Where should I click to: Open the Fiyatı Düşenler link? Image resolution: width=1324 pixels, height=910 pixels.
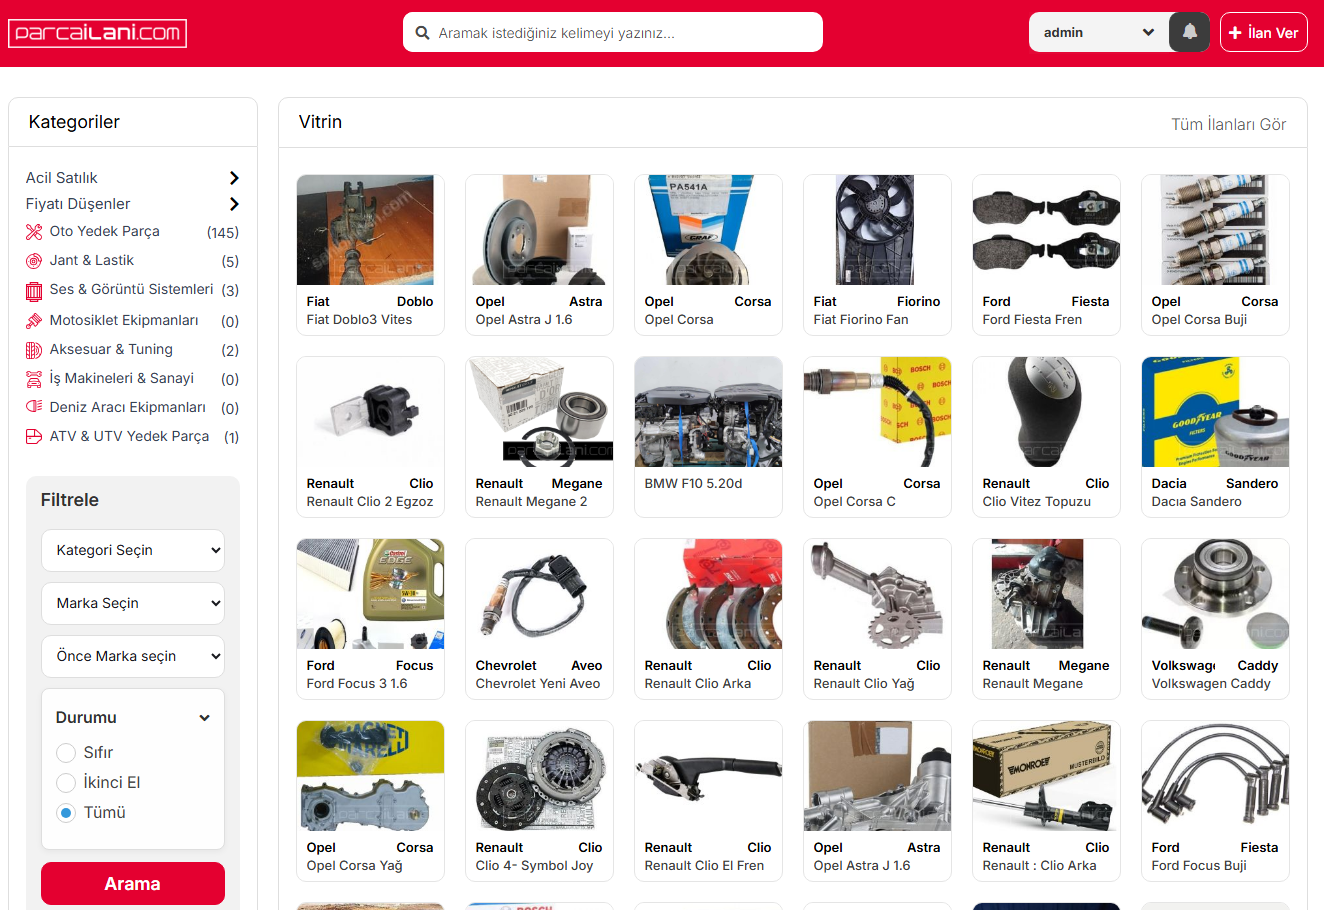pos(78,204)
